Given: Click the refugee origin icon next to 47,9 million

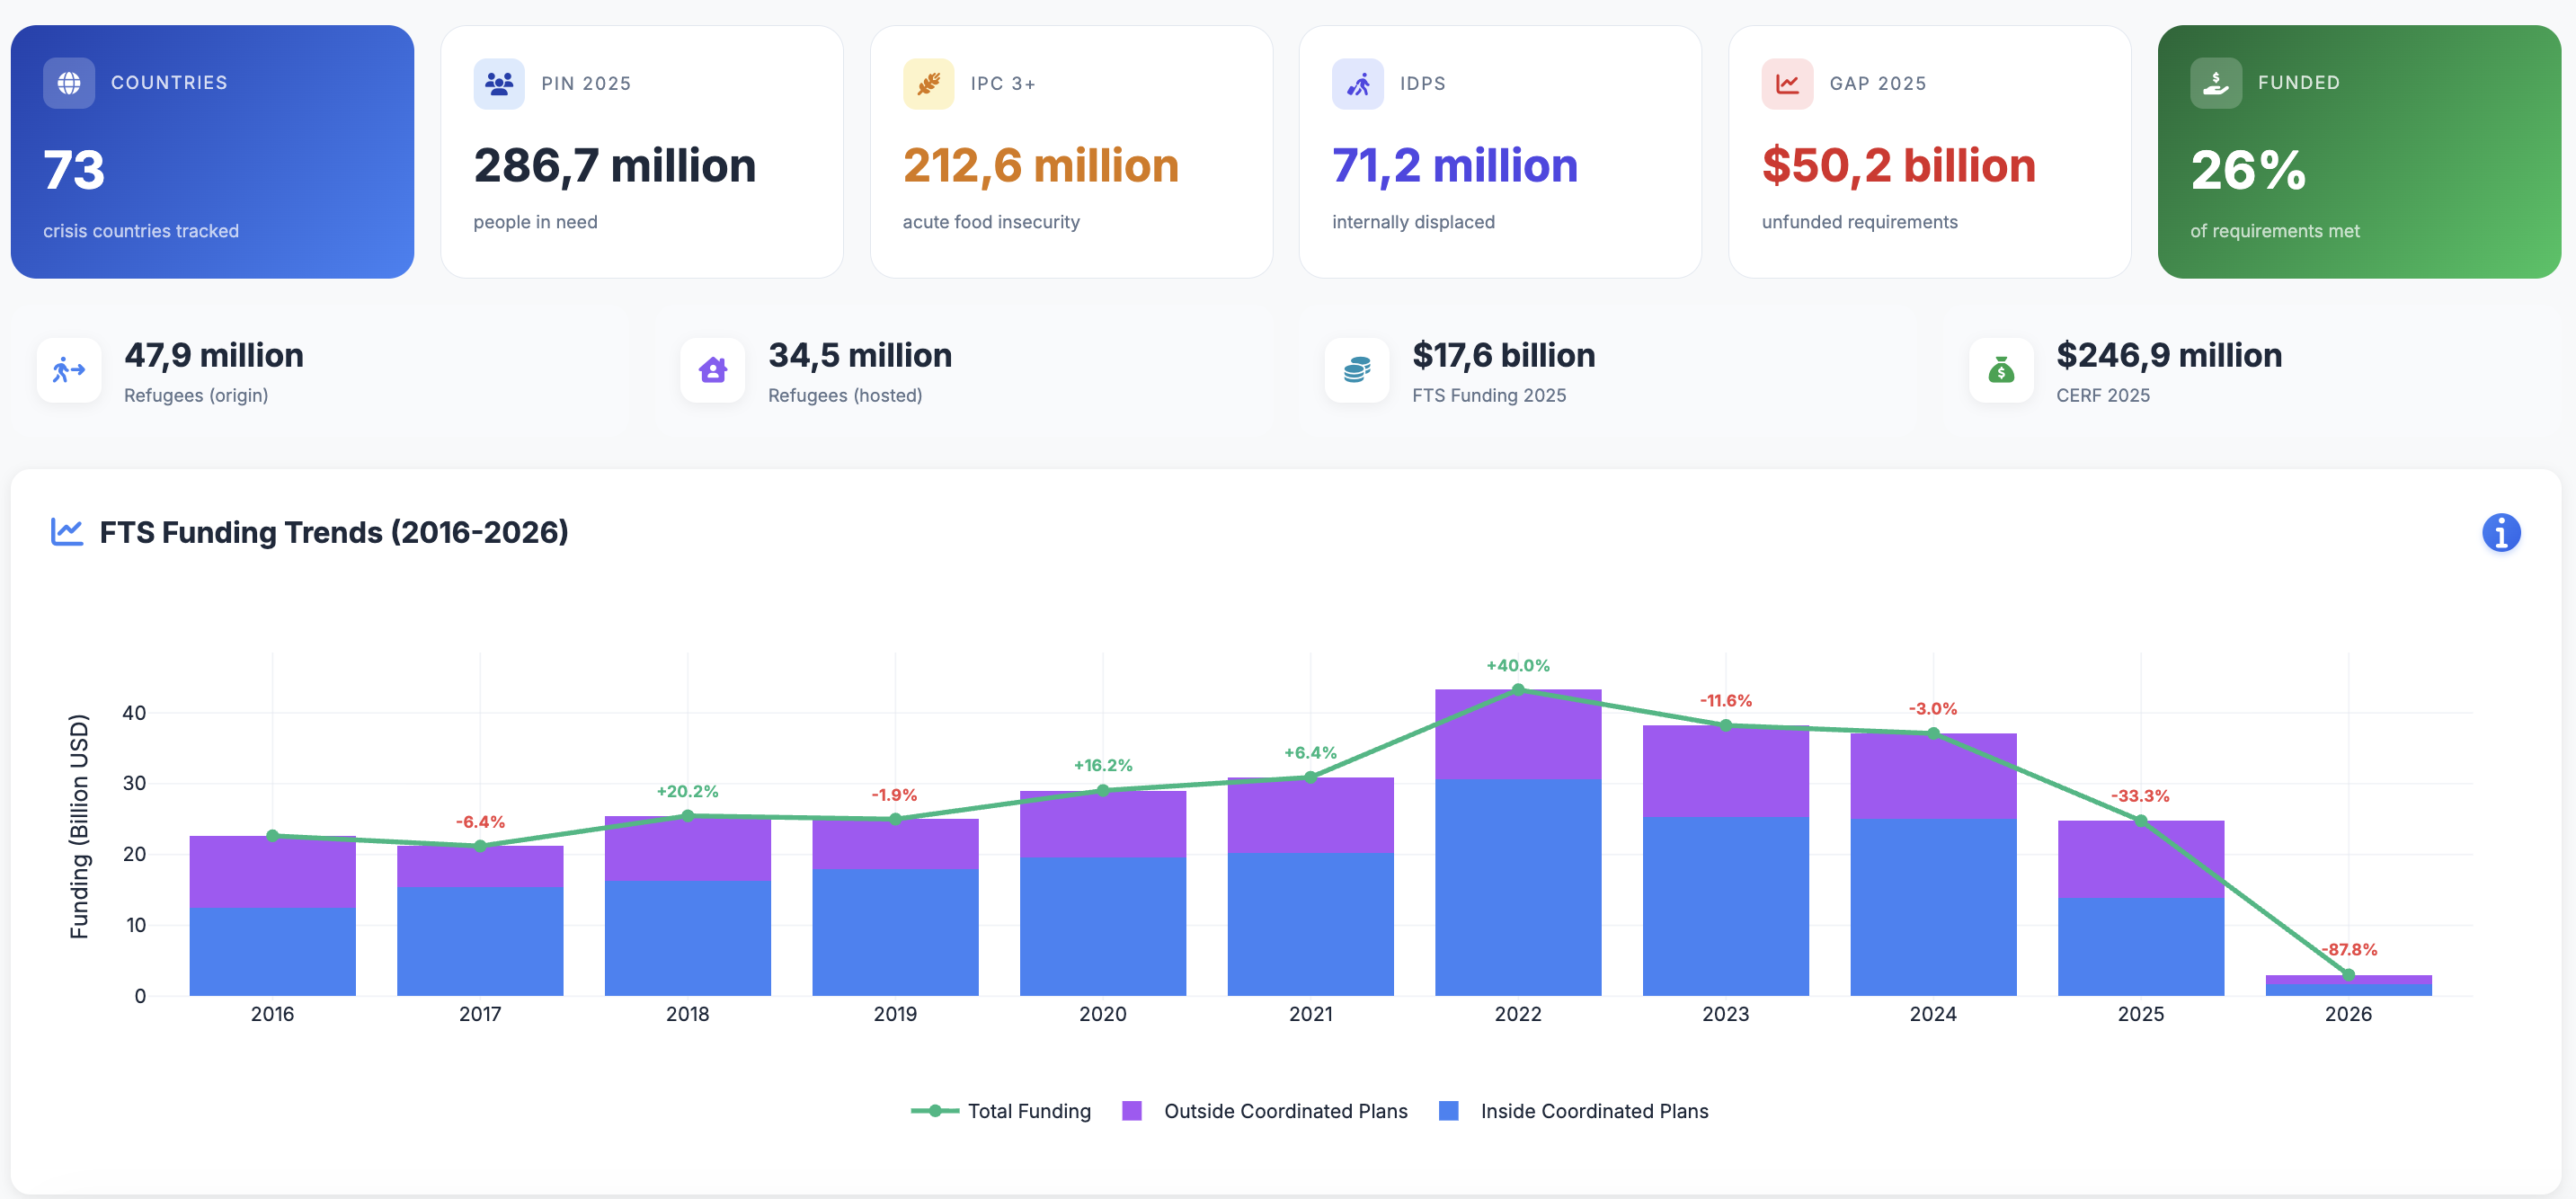Looking at the screenshot, I should tap(68, 370).
